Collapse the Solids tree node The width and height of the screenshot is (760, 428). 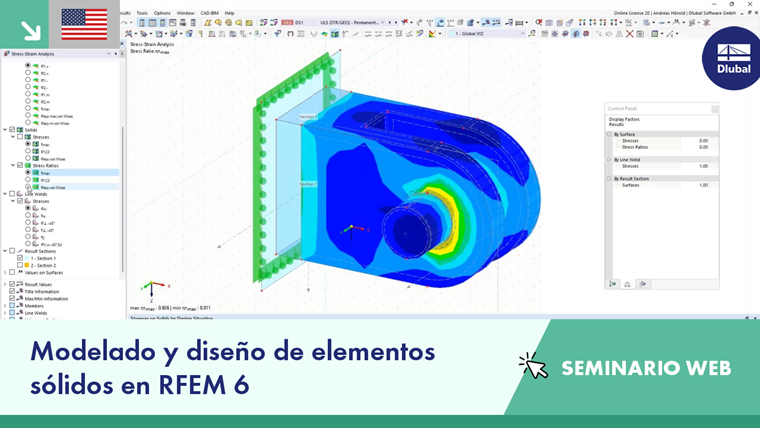coord(5,130)
